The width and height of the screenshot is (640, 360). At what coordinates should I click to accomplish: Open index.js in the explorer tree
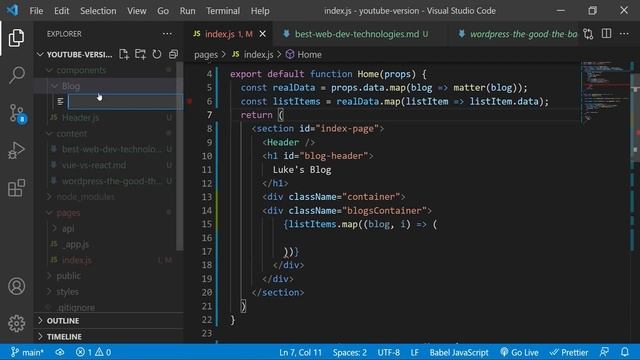[x=77, y=260]
